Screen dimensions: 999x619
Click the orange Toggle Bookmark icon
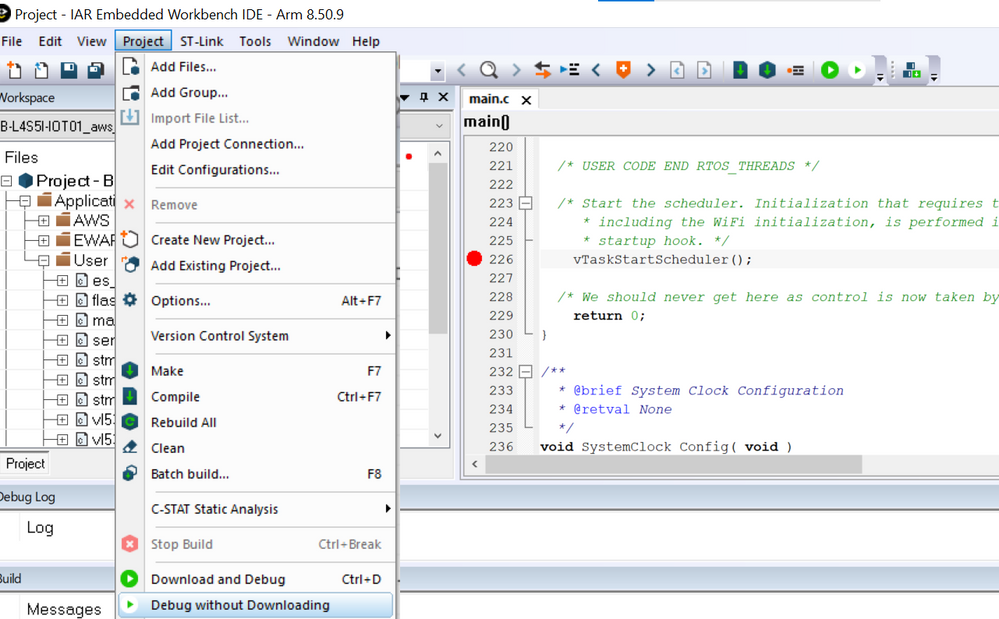[623, 69]
